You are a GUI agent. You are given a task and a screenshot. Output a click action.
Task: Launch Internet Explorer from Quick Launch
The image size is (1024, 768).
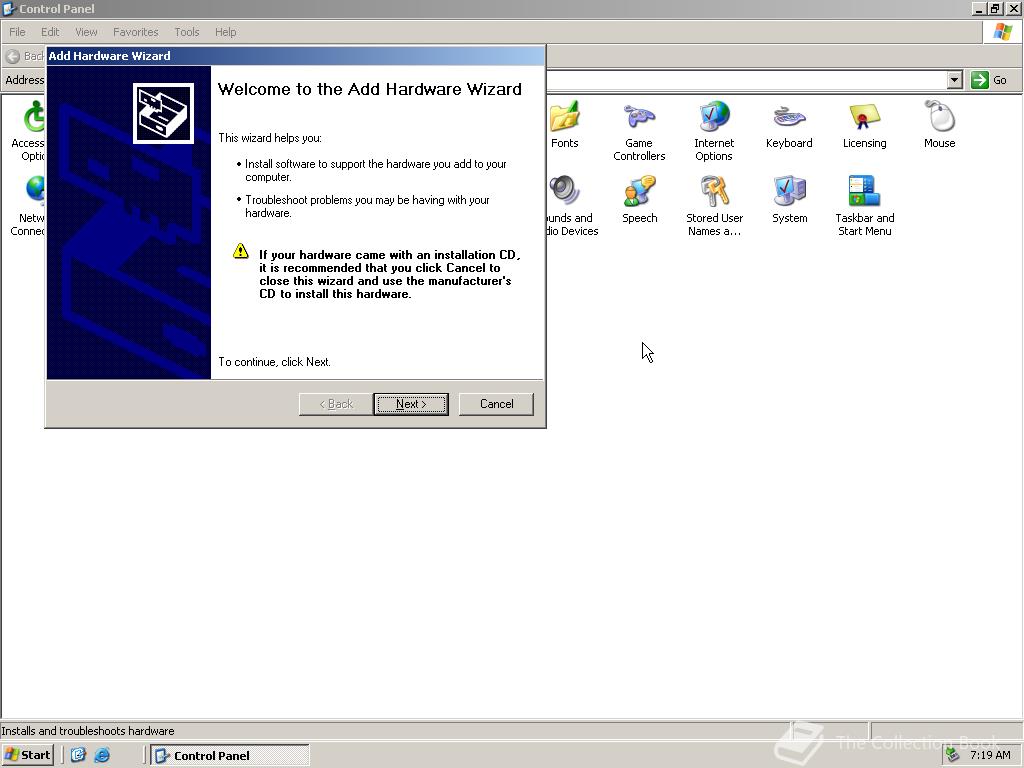(x=102, y=756)
